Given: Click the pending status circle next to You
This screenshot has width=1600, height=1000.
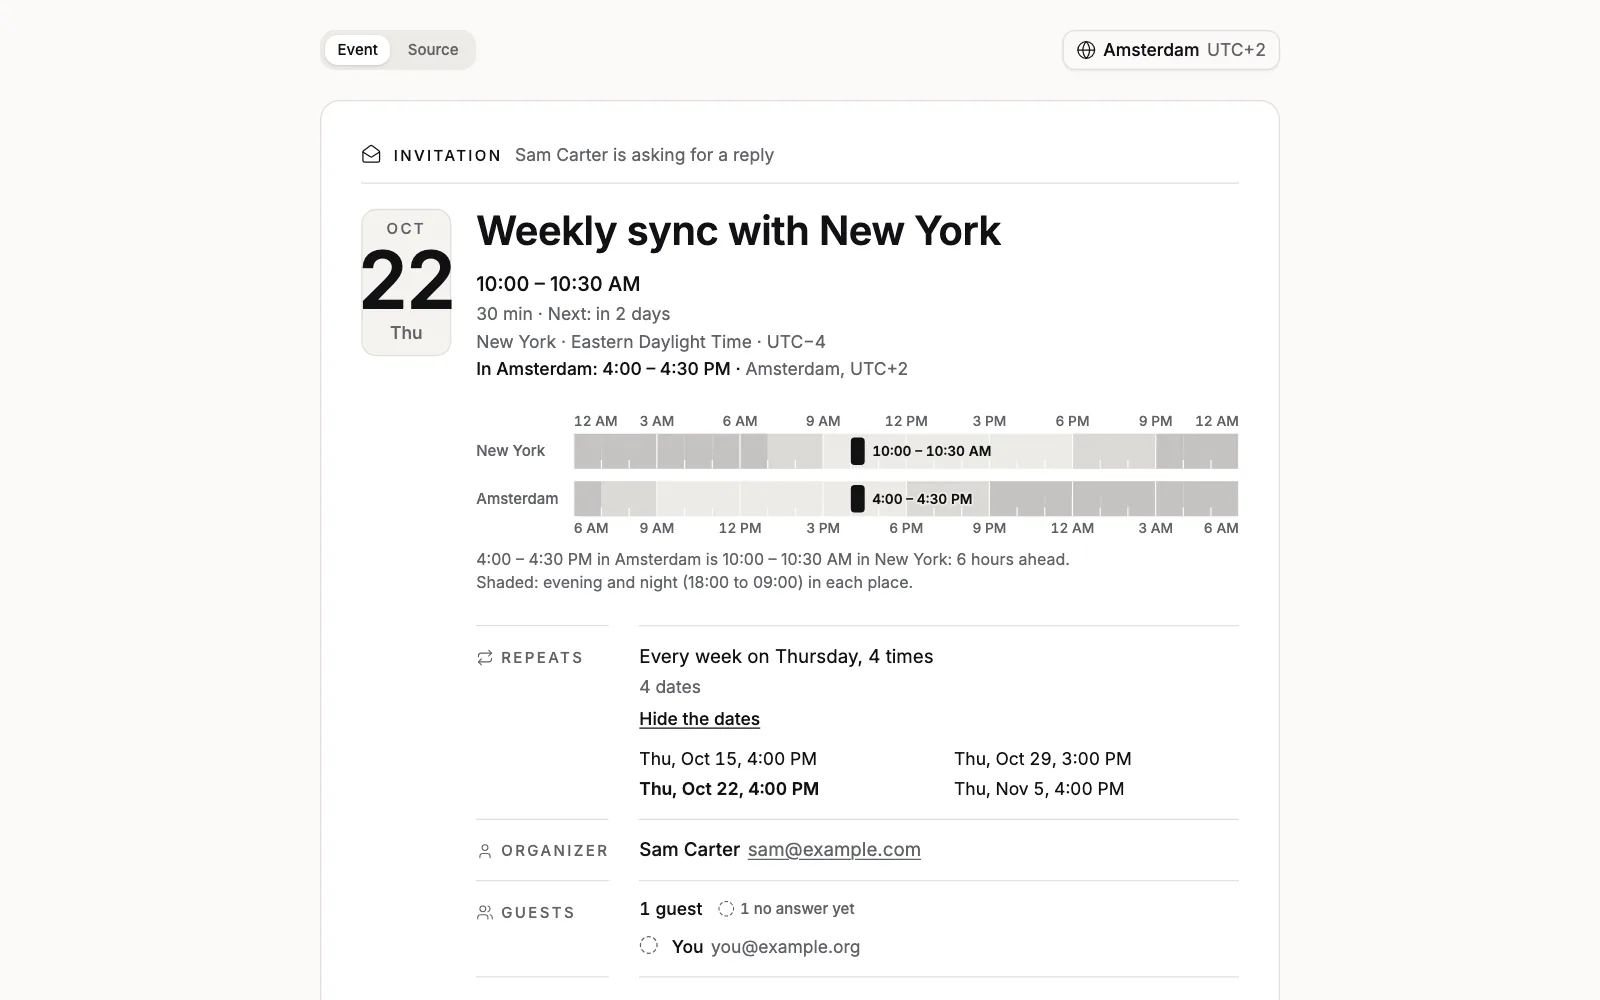Looking at the screenshot, I should pos(649,945).
